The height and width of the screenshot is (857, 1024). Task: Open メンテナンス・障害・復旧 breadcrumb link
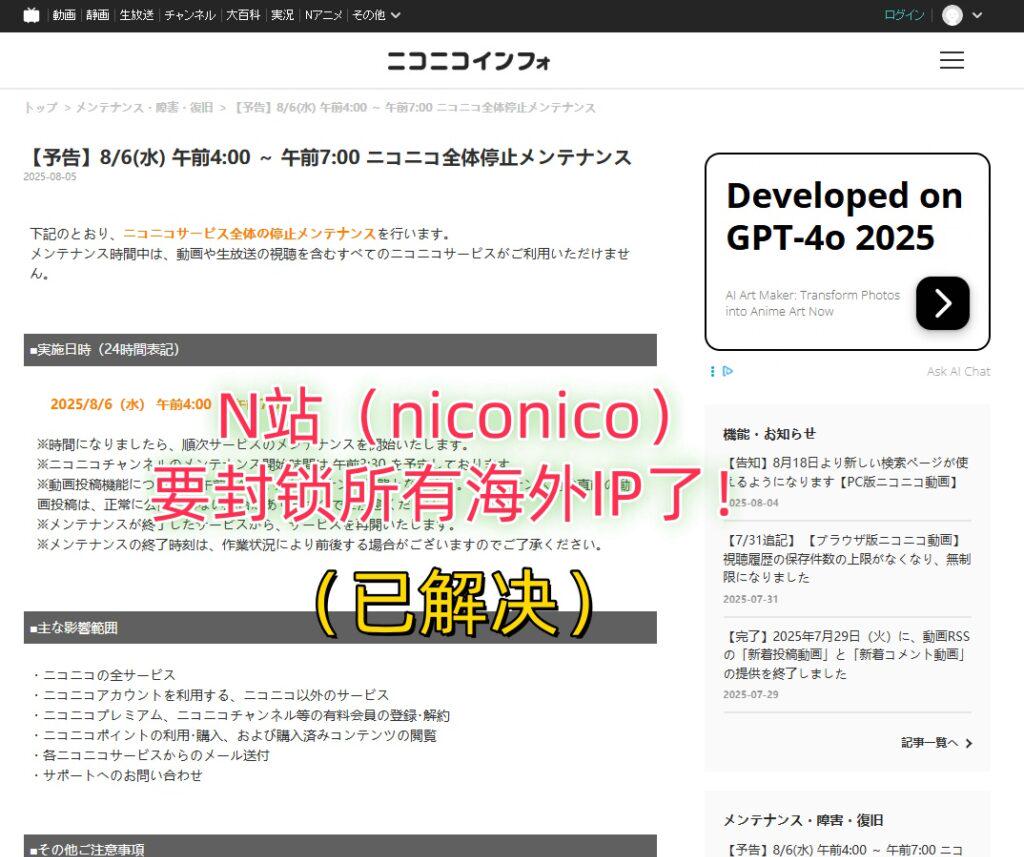(144, 107)
